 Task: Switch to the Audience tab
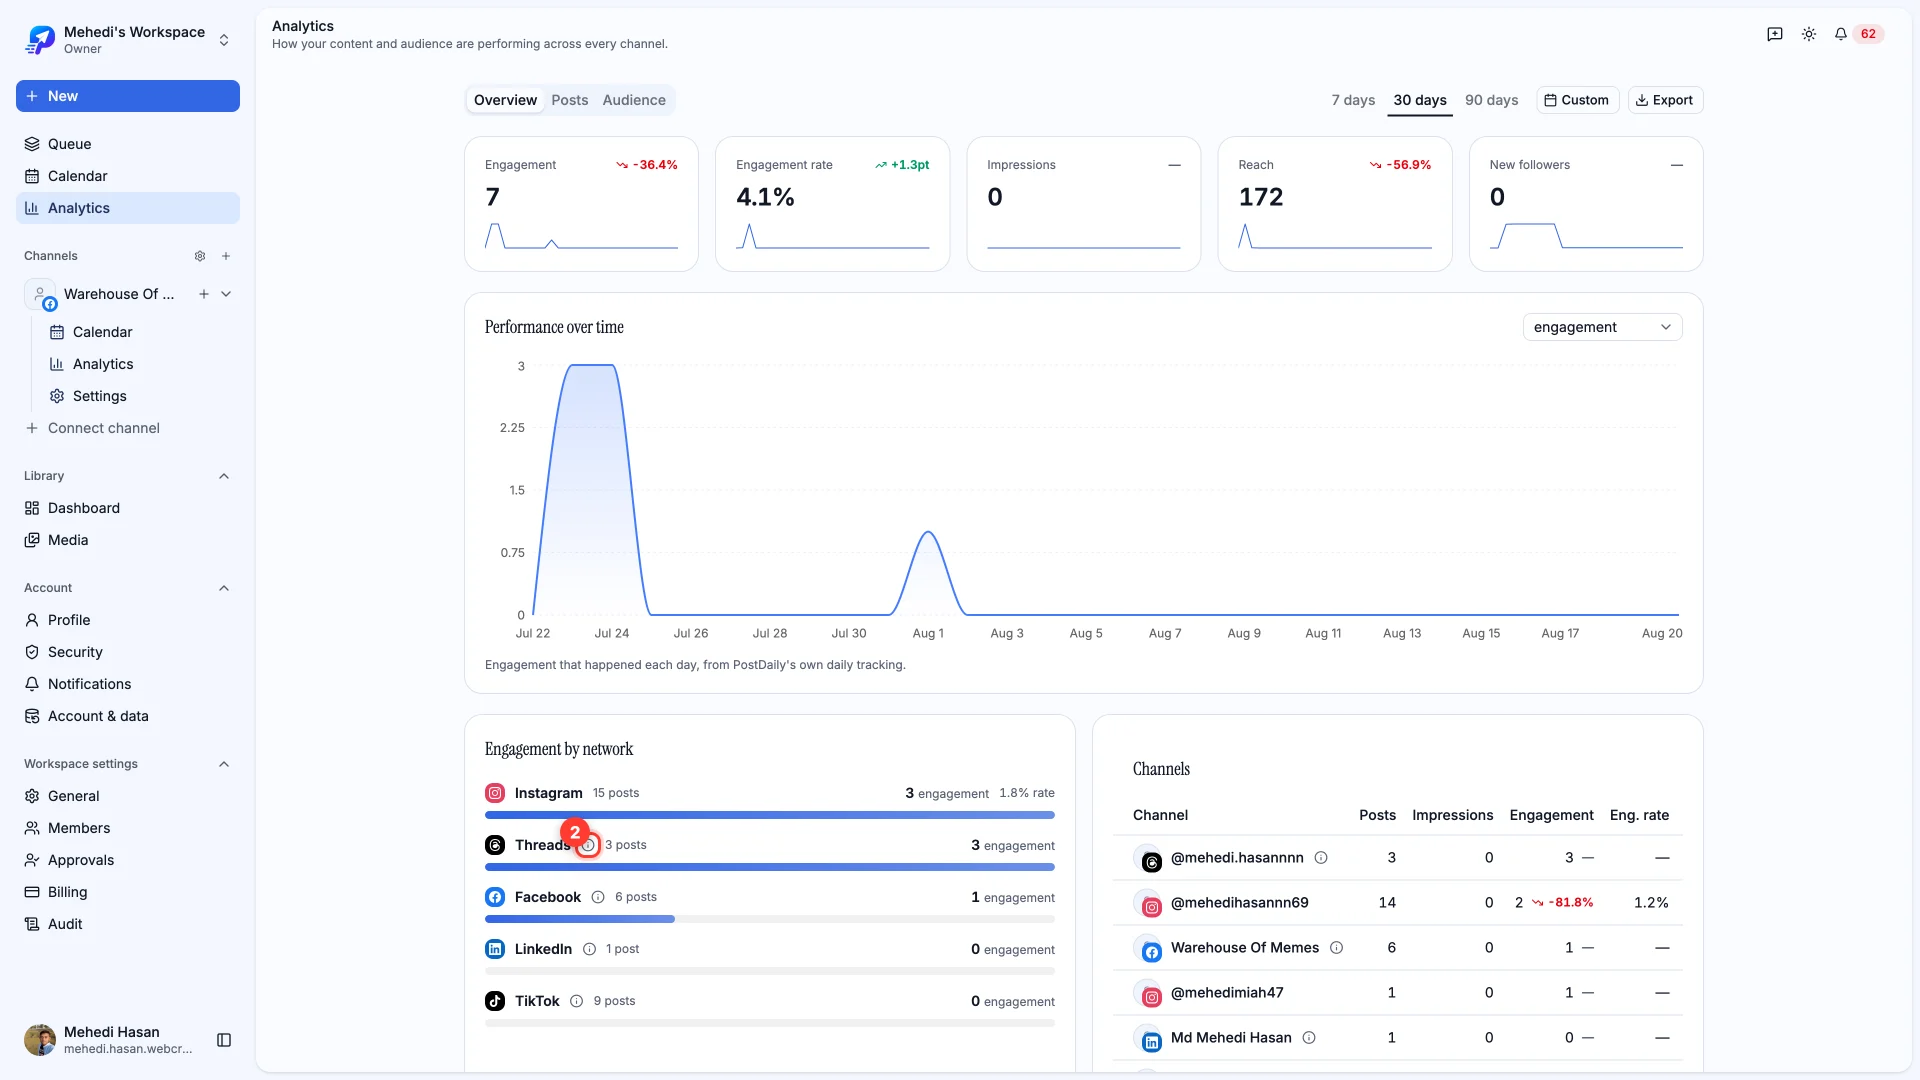coord(634,100)
